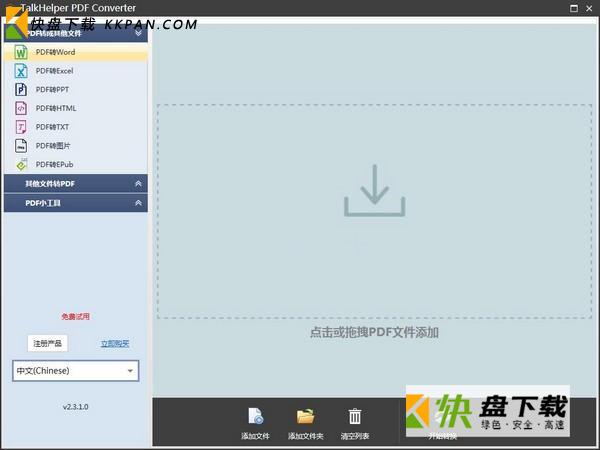The height and width of the screenshot is (450, 600).
Task: Click the PDF to Excel icon
Action: tap(21, 71)
